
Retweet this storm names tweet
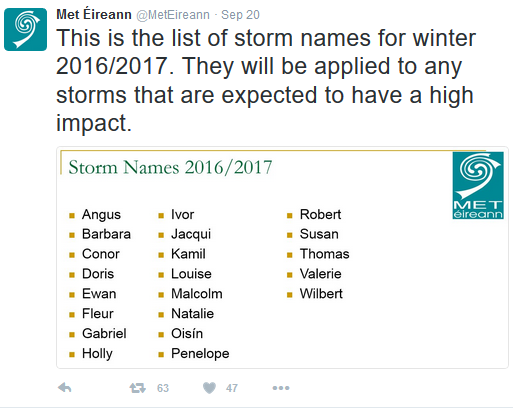[138, 388]
